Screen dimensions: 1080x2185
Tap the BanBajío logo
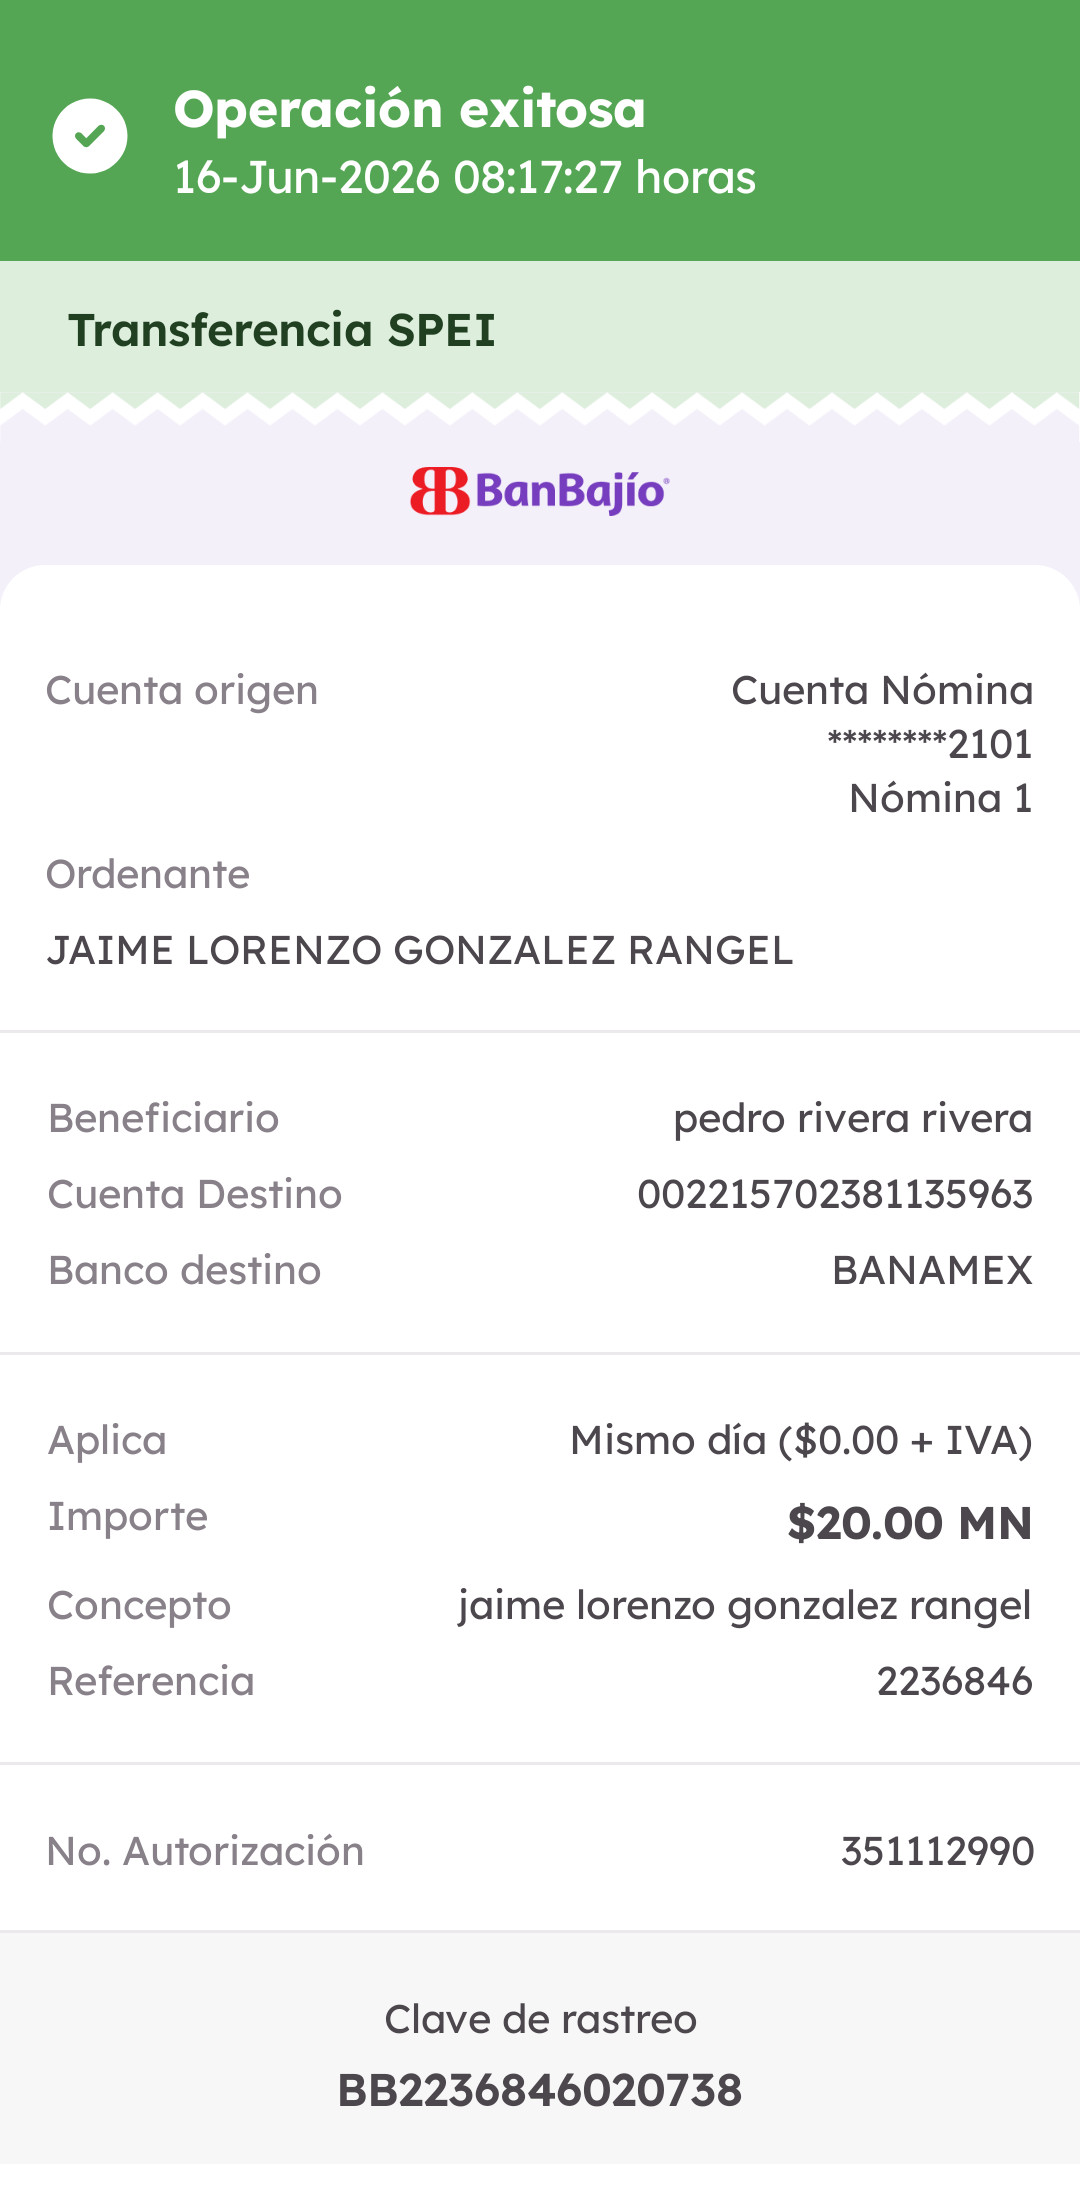(540, 491)
